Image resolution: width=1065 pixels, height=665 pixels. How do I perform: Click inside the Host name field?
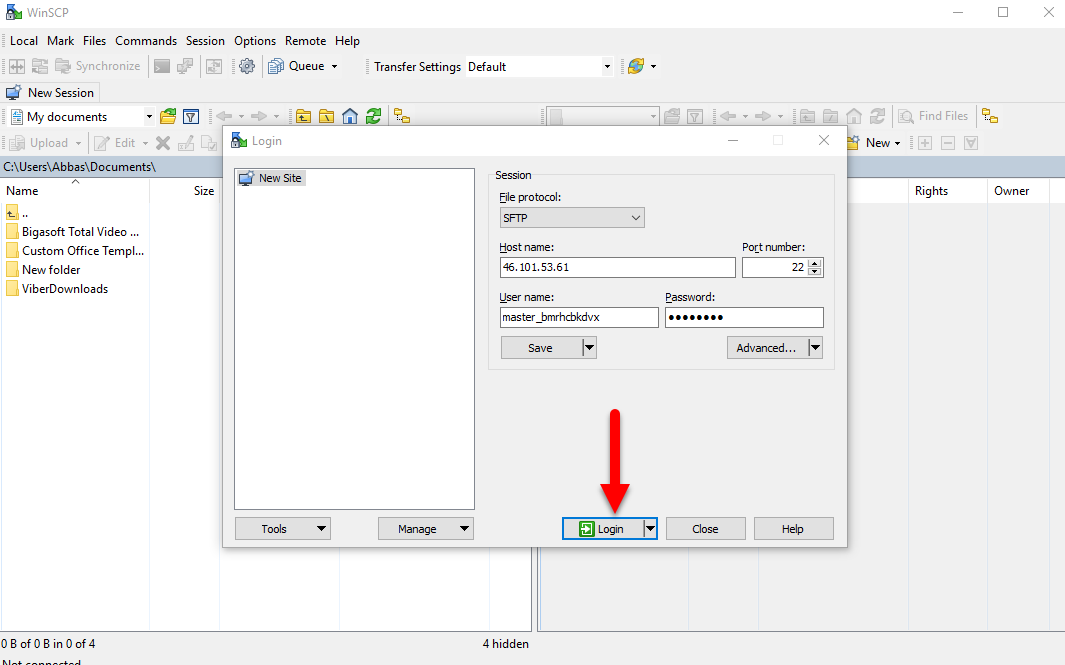coord(617,267)
